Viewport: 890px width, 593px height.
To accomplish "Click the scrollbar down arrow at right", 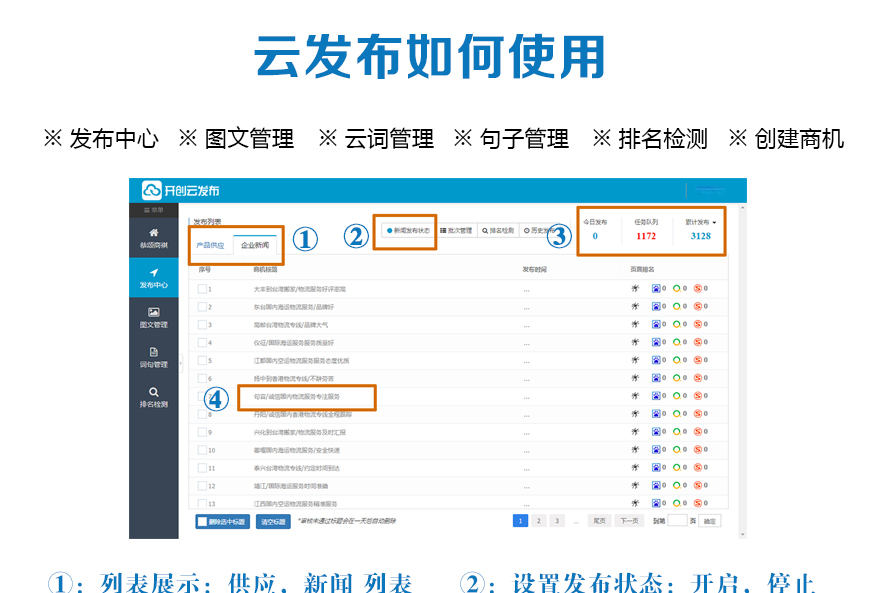I will 742,534.
